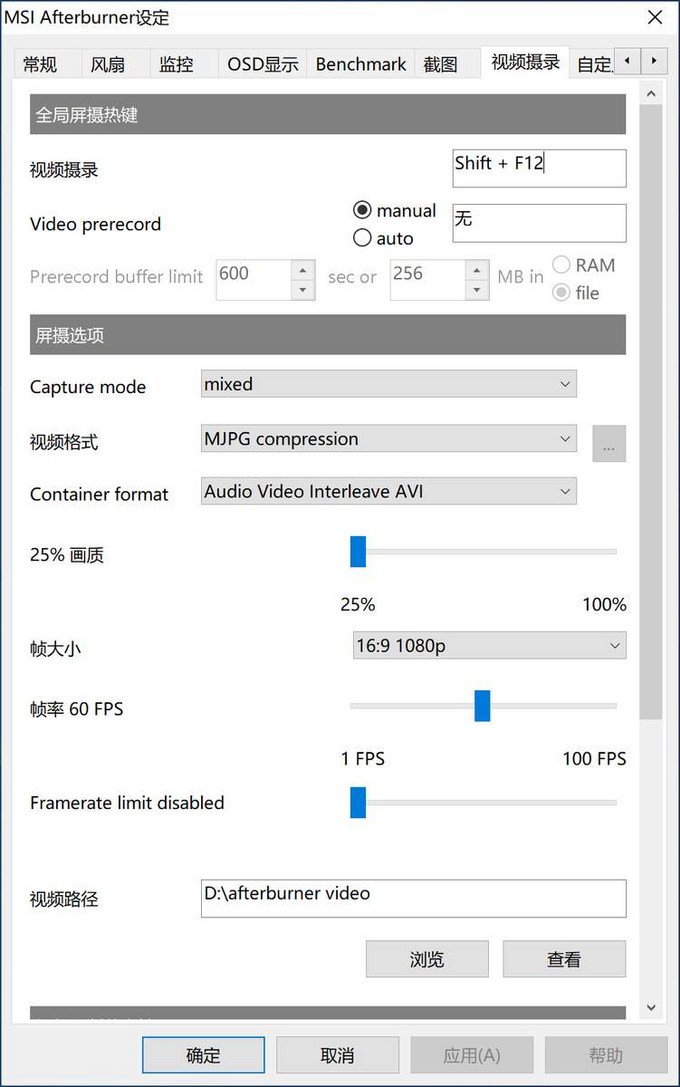Click the 查看 view button
This screenshot has width=680, height=1087.
coord(564,959)
